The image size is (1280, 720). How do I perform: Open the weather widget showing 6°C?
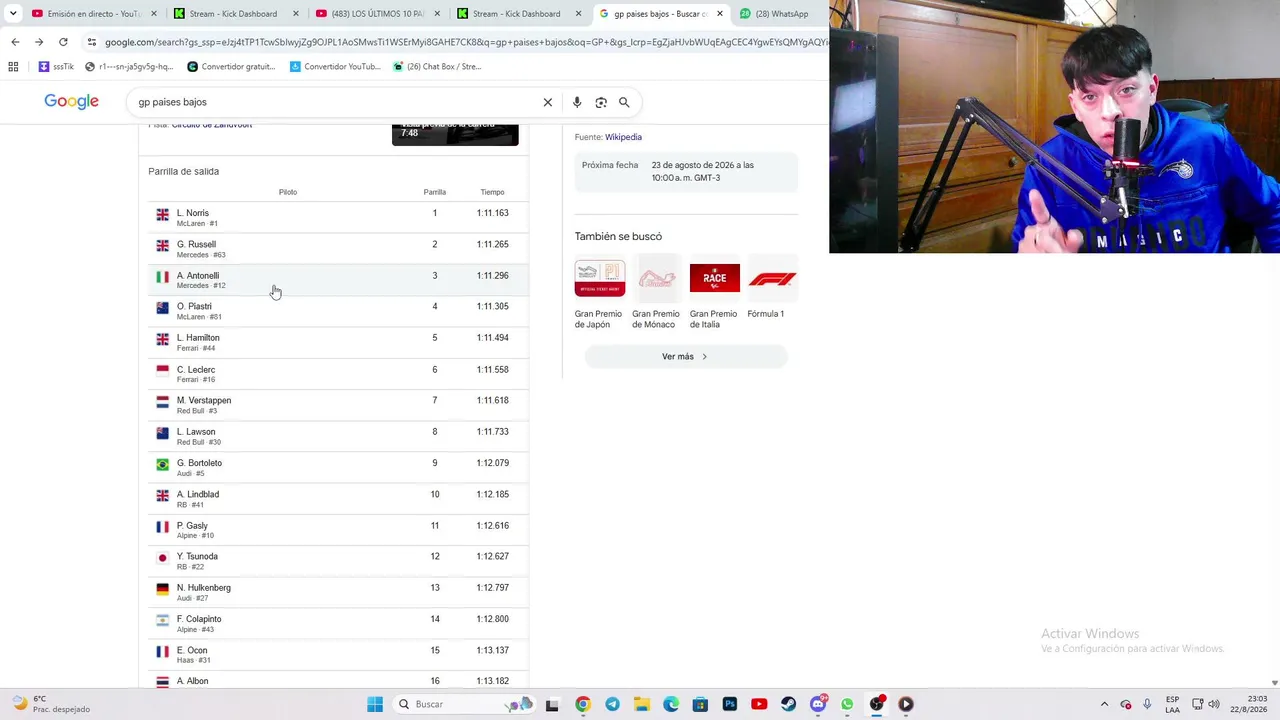pos(50,704)
